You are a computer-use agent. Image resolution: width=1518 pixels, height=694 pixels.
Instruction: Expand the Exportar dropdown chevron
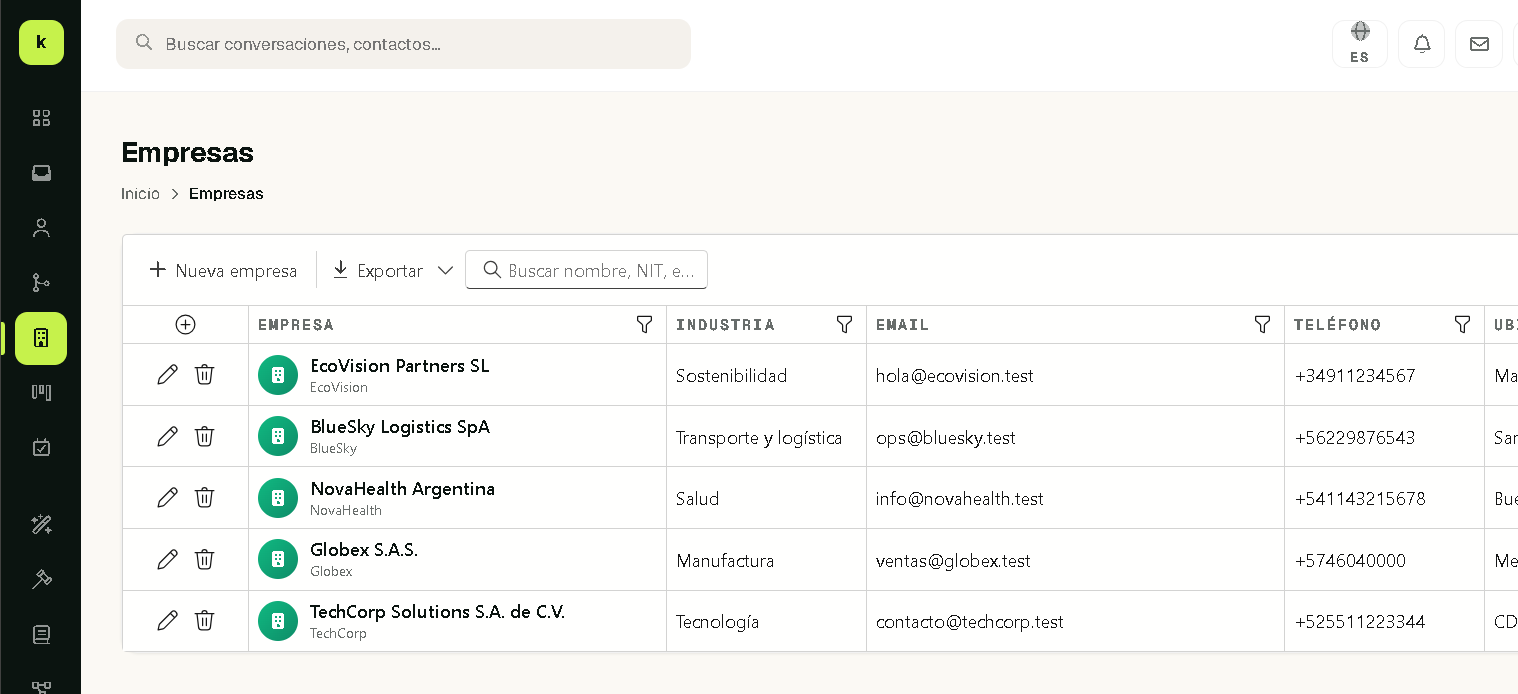click(x=445, y=270)
